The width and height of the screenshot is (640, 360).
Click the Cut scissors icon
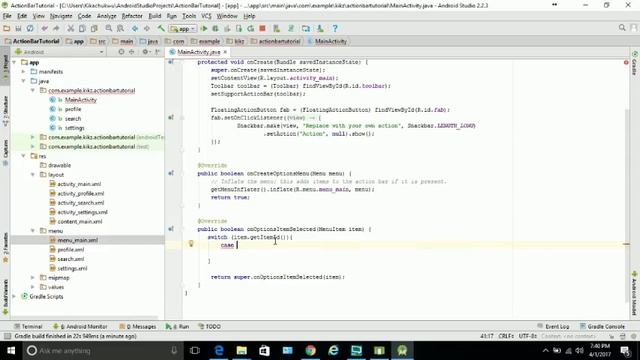[71, 29]
